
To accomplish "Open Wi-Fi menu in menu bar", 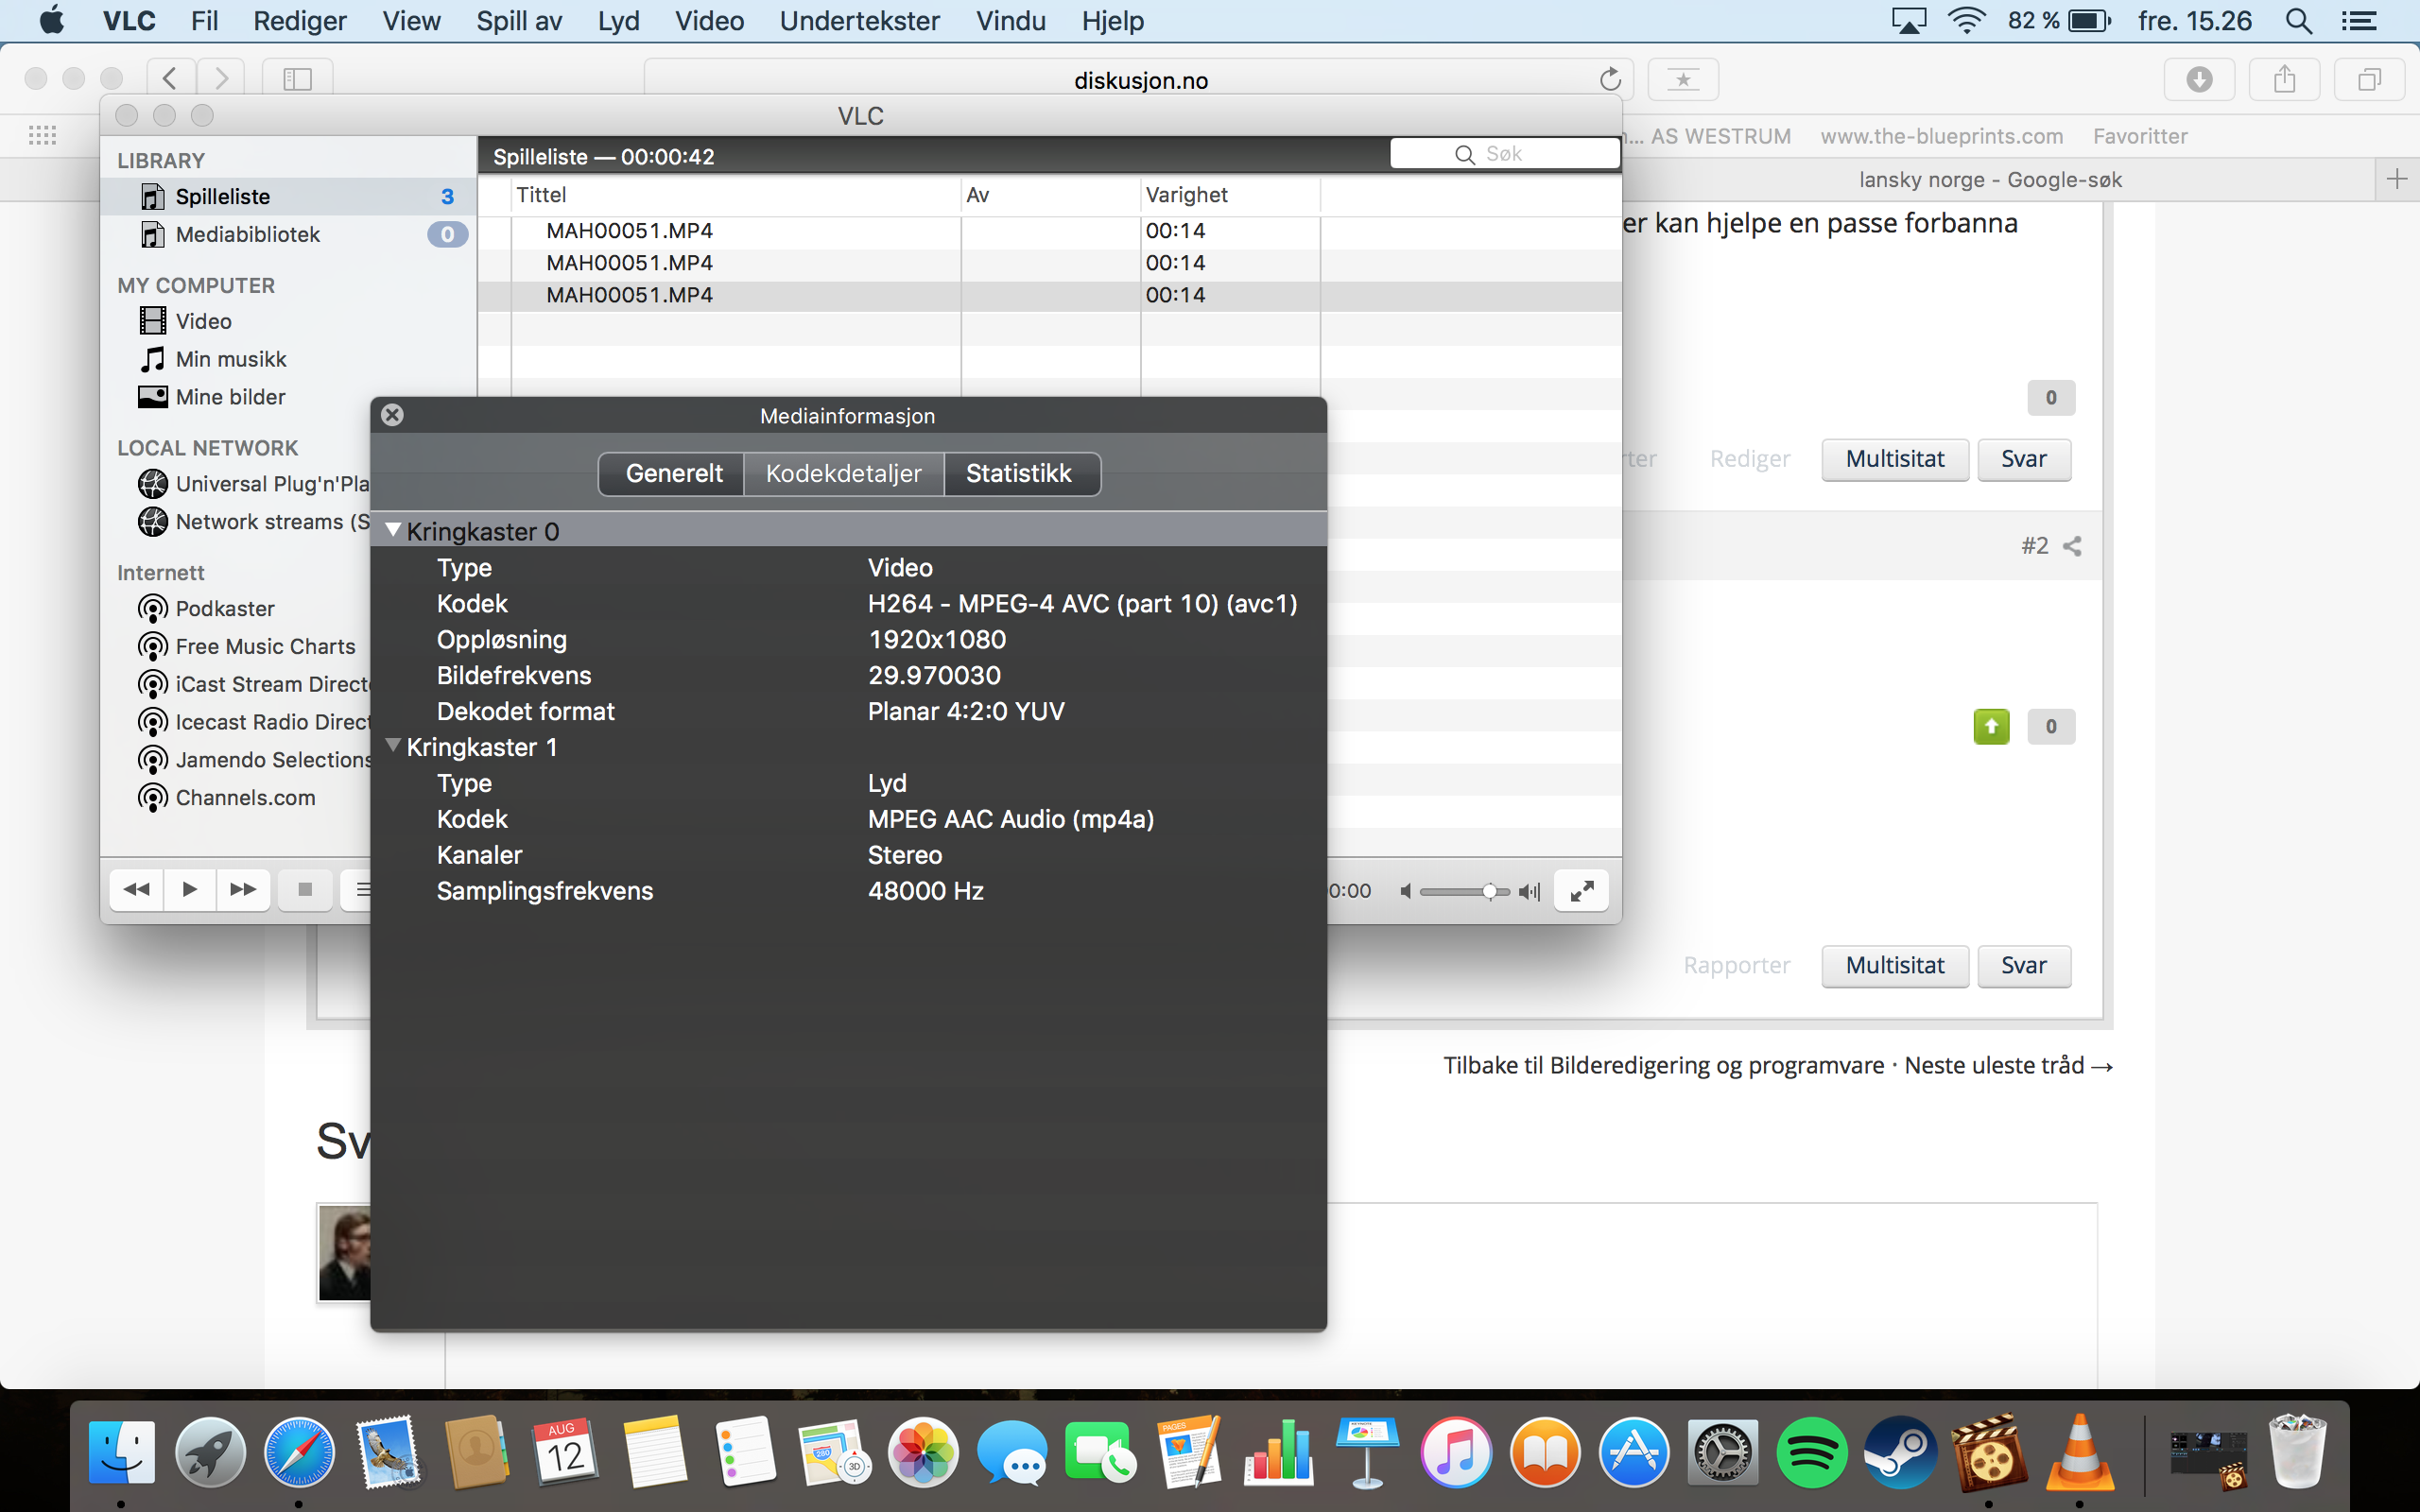I will point(1966,21).
